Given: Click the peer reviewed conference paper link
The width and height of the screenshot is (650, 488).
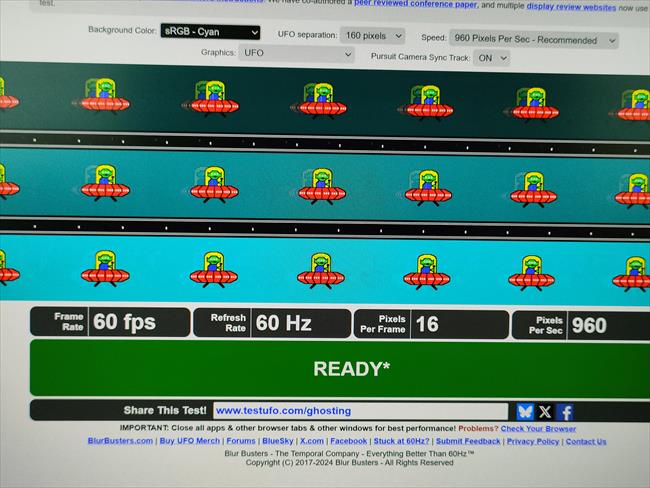Looking at the screenshot, I should click(415, 4).
